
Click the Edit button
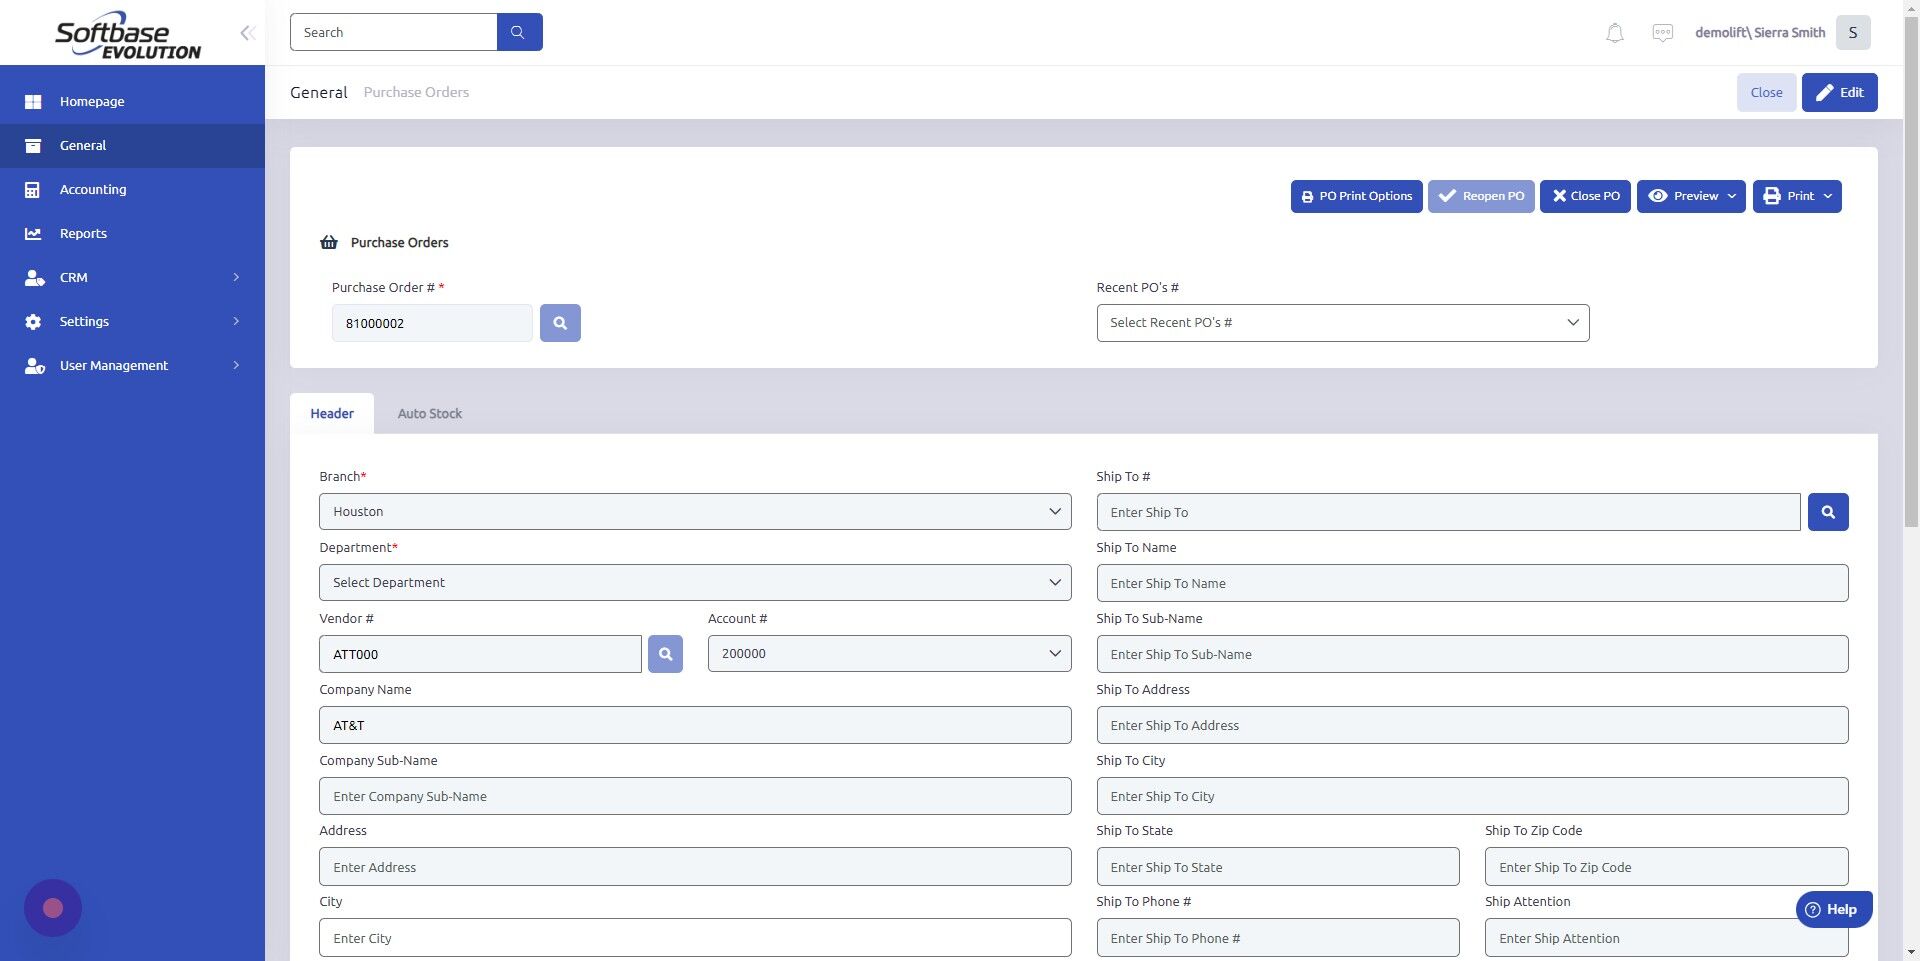coord(1839,92)
